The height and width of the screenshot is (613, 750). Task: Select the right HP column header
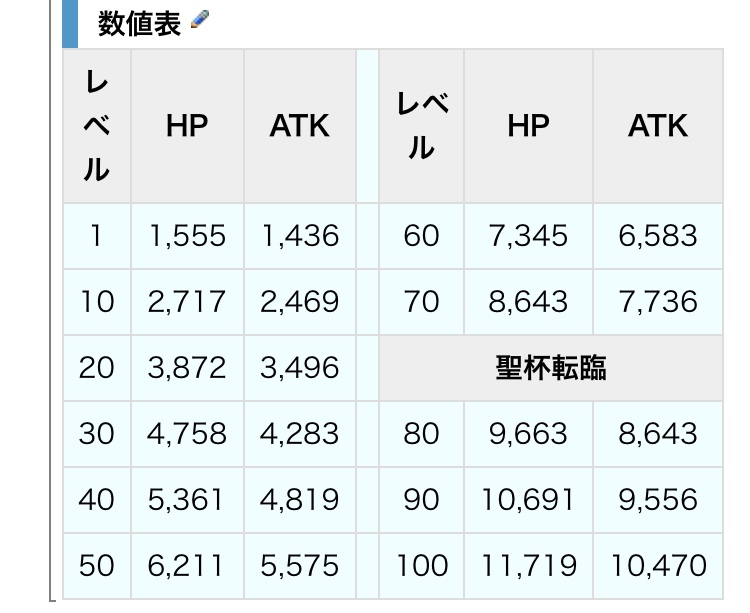tap(528, 126)
